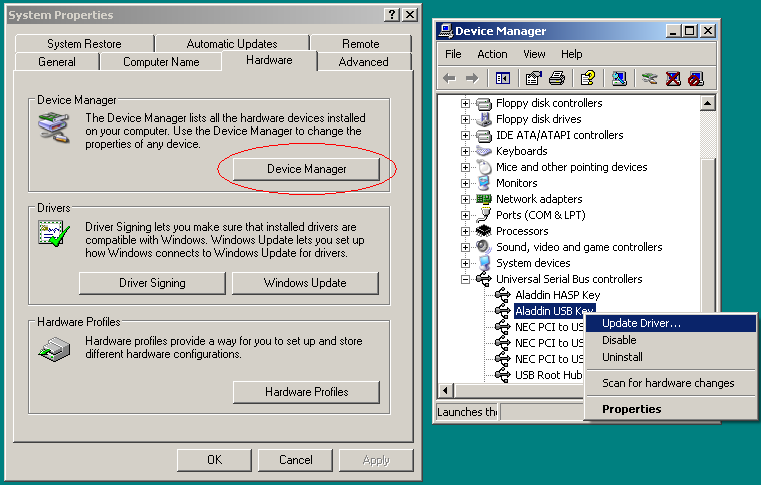The height and width of the screenshot is (485, 761).
Task: Open the Hardware Profiles button
Action: pyautogui.click(x=306, y=392)
